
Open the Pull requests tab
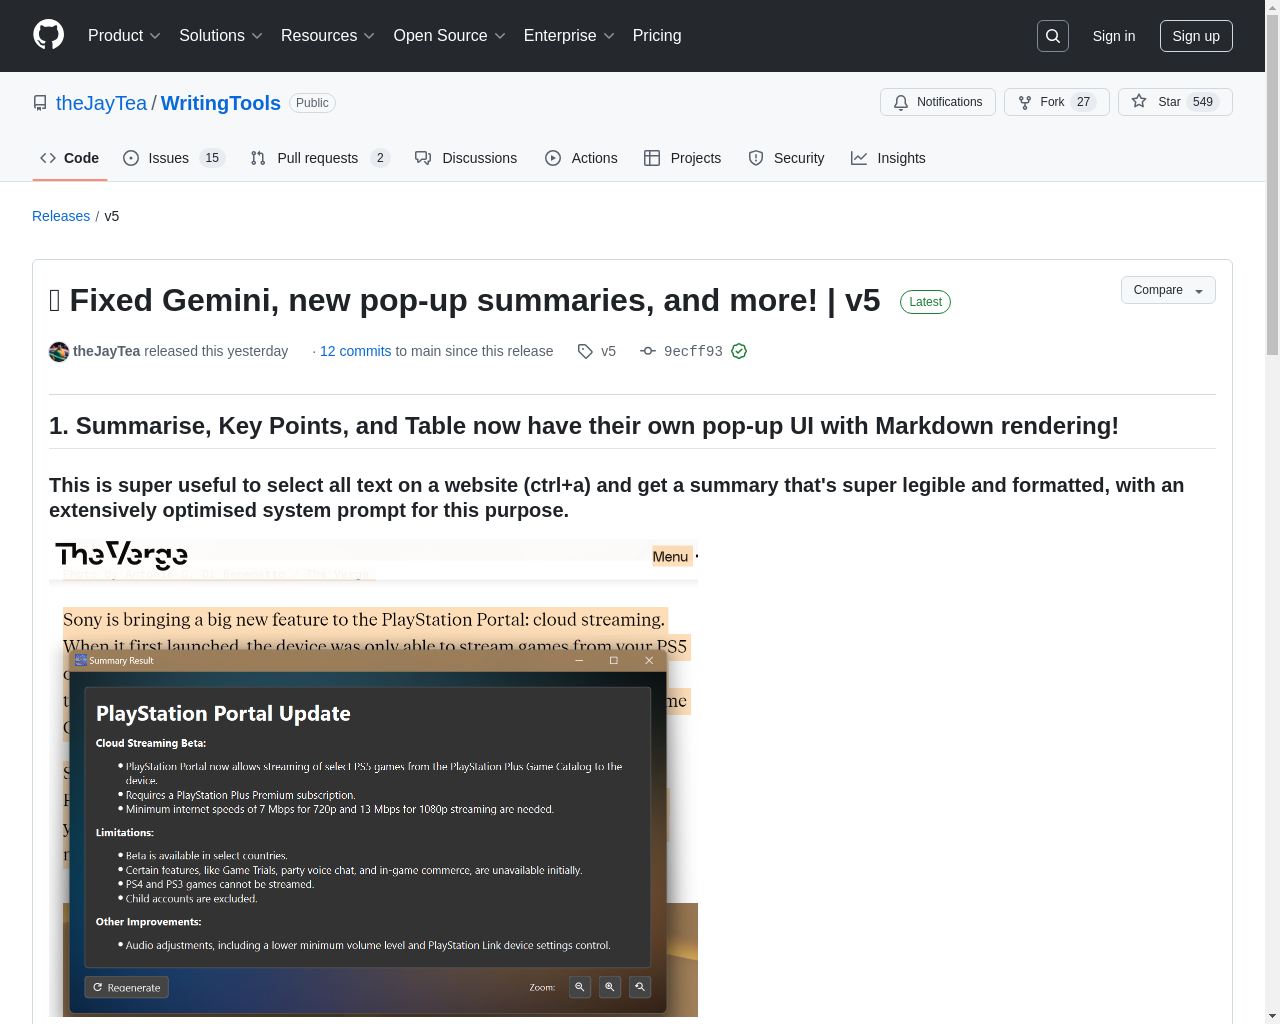point(319,158)
